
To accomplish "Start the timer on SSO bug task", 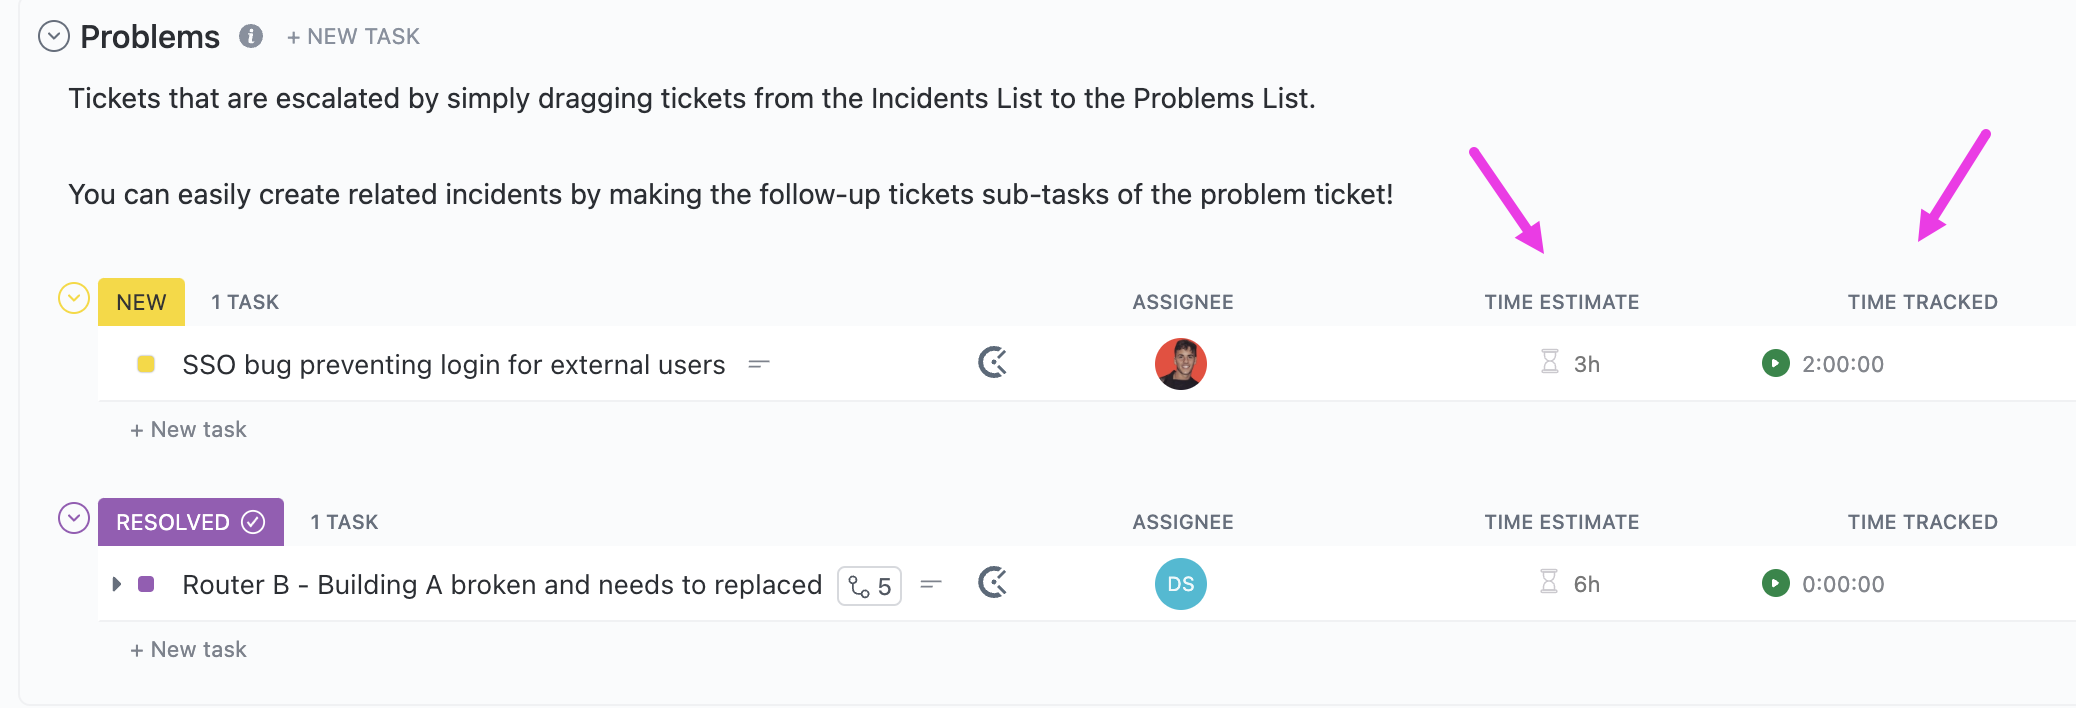I will coord(1775,364).
